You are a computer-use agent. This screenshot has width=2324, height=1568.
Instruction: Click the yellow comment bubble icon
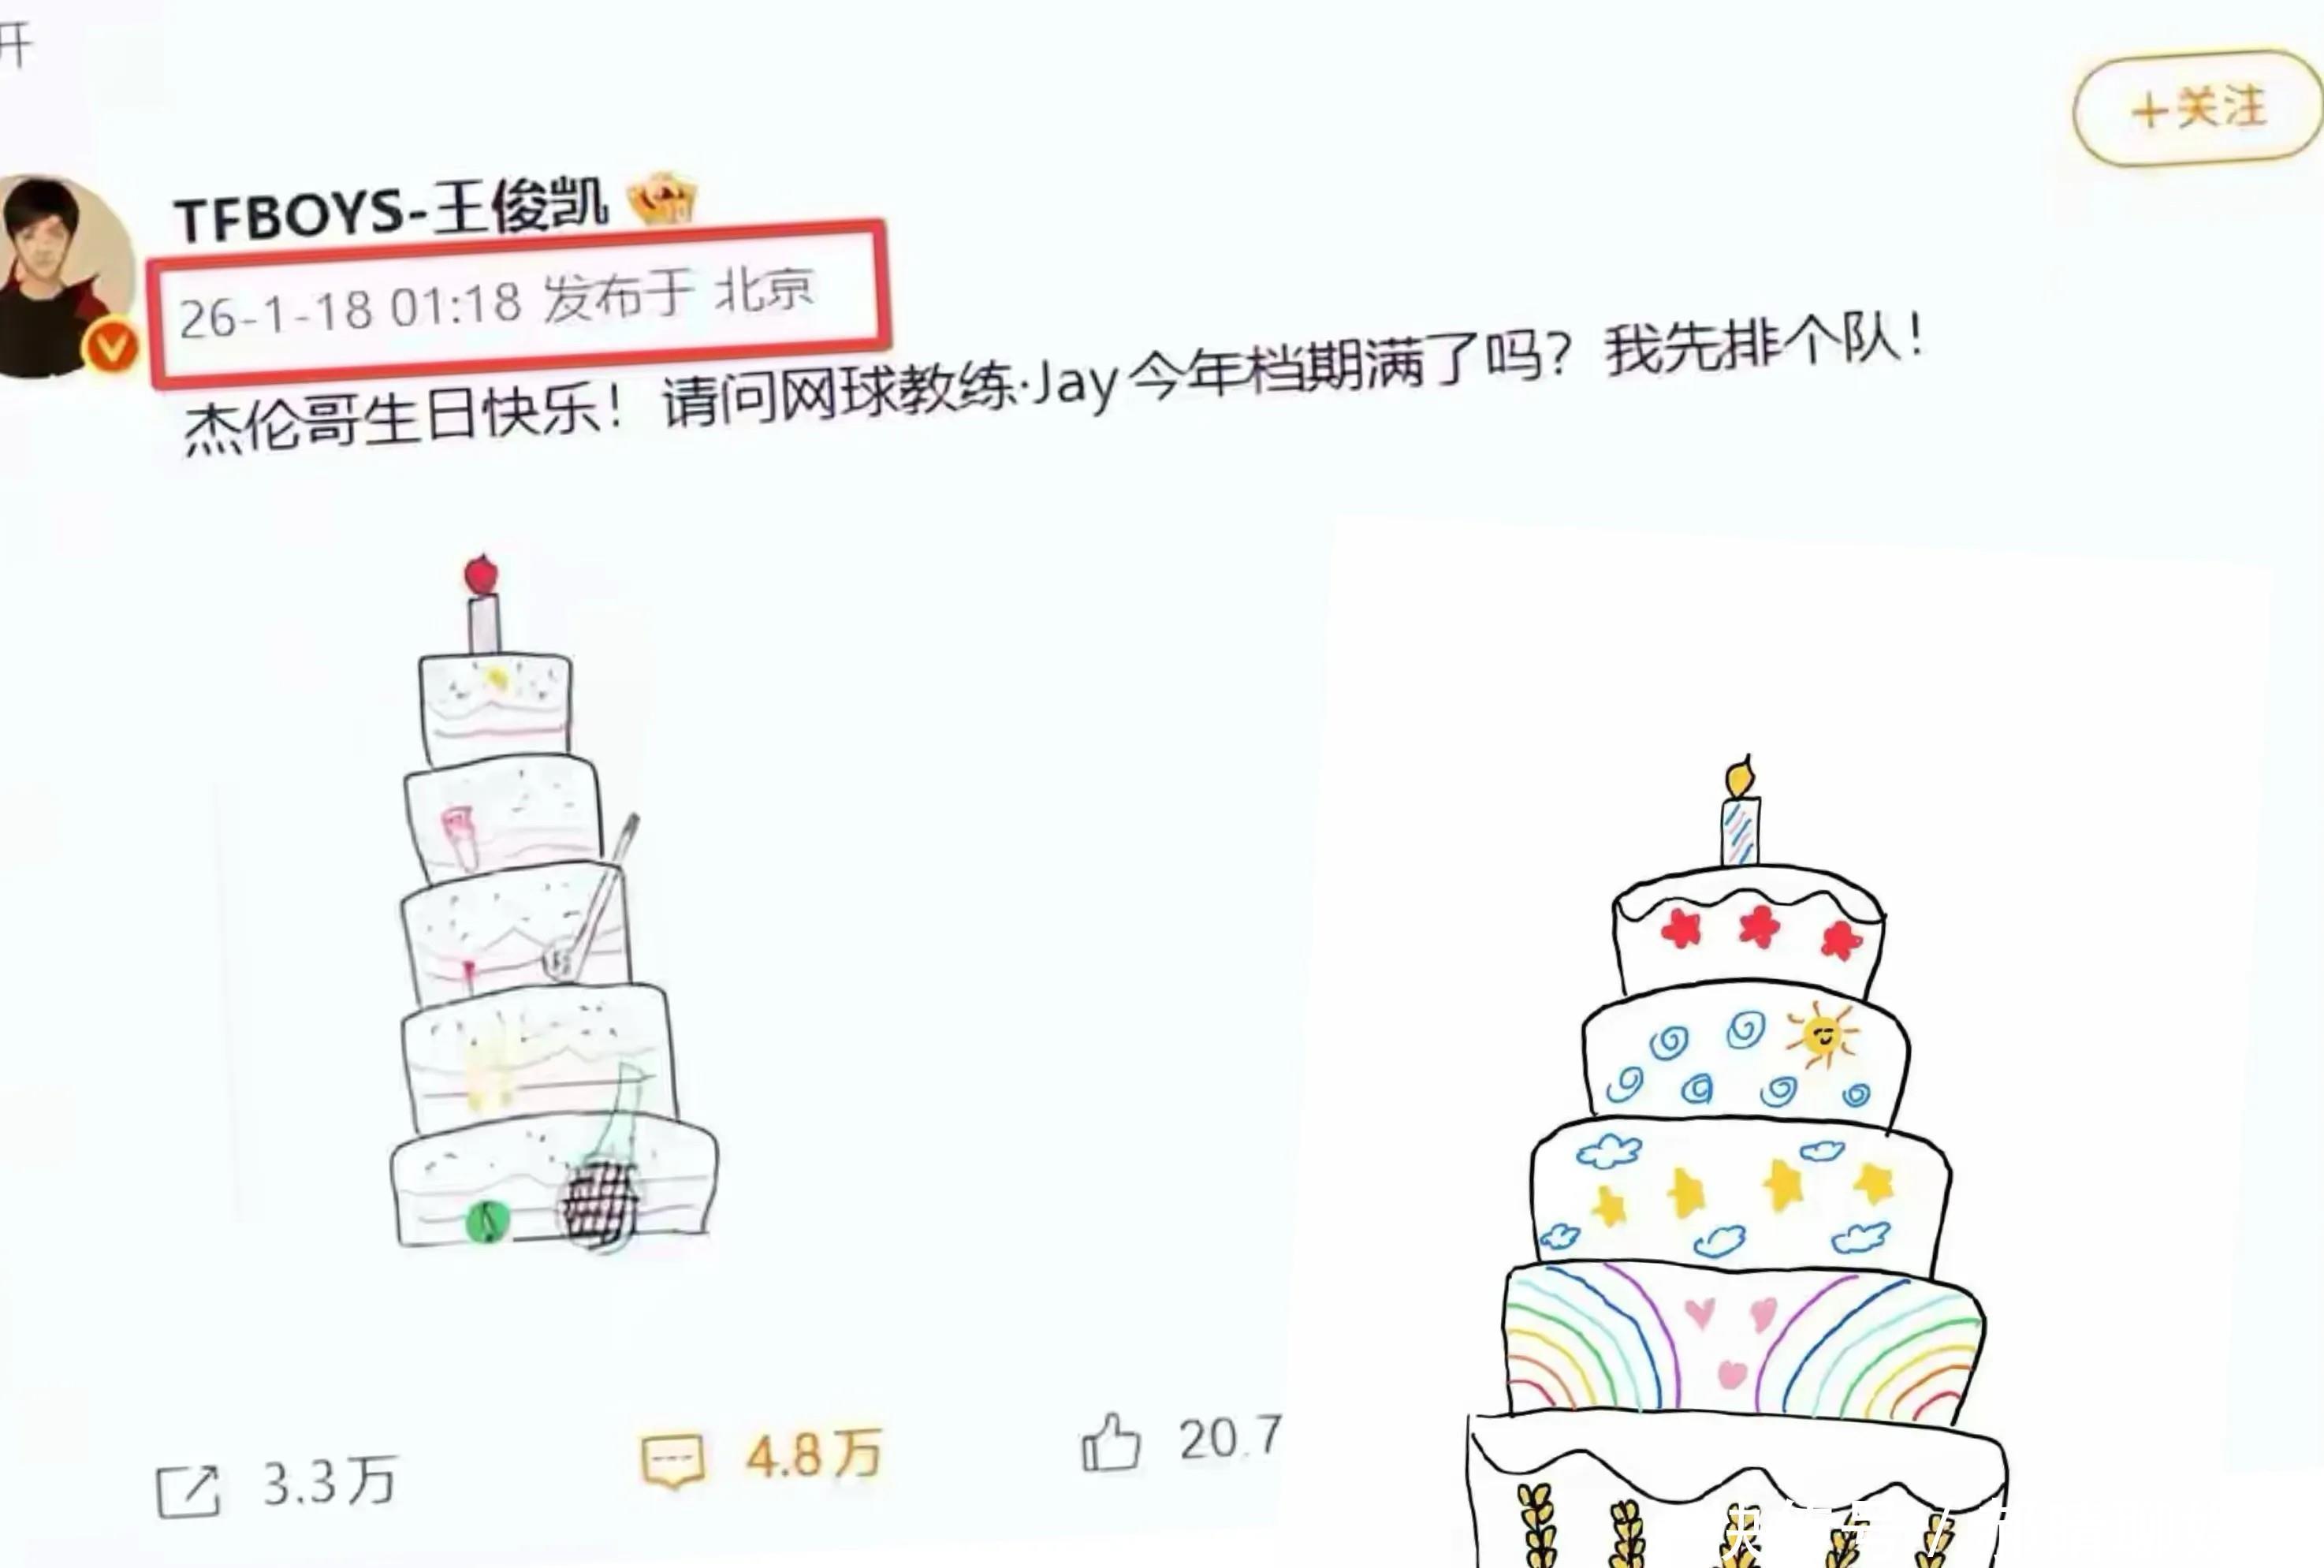tap(673, 1462)
